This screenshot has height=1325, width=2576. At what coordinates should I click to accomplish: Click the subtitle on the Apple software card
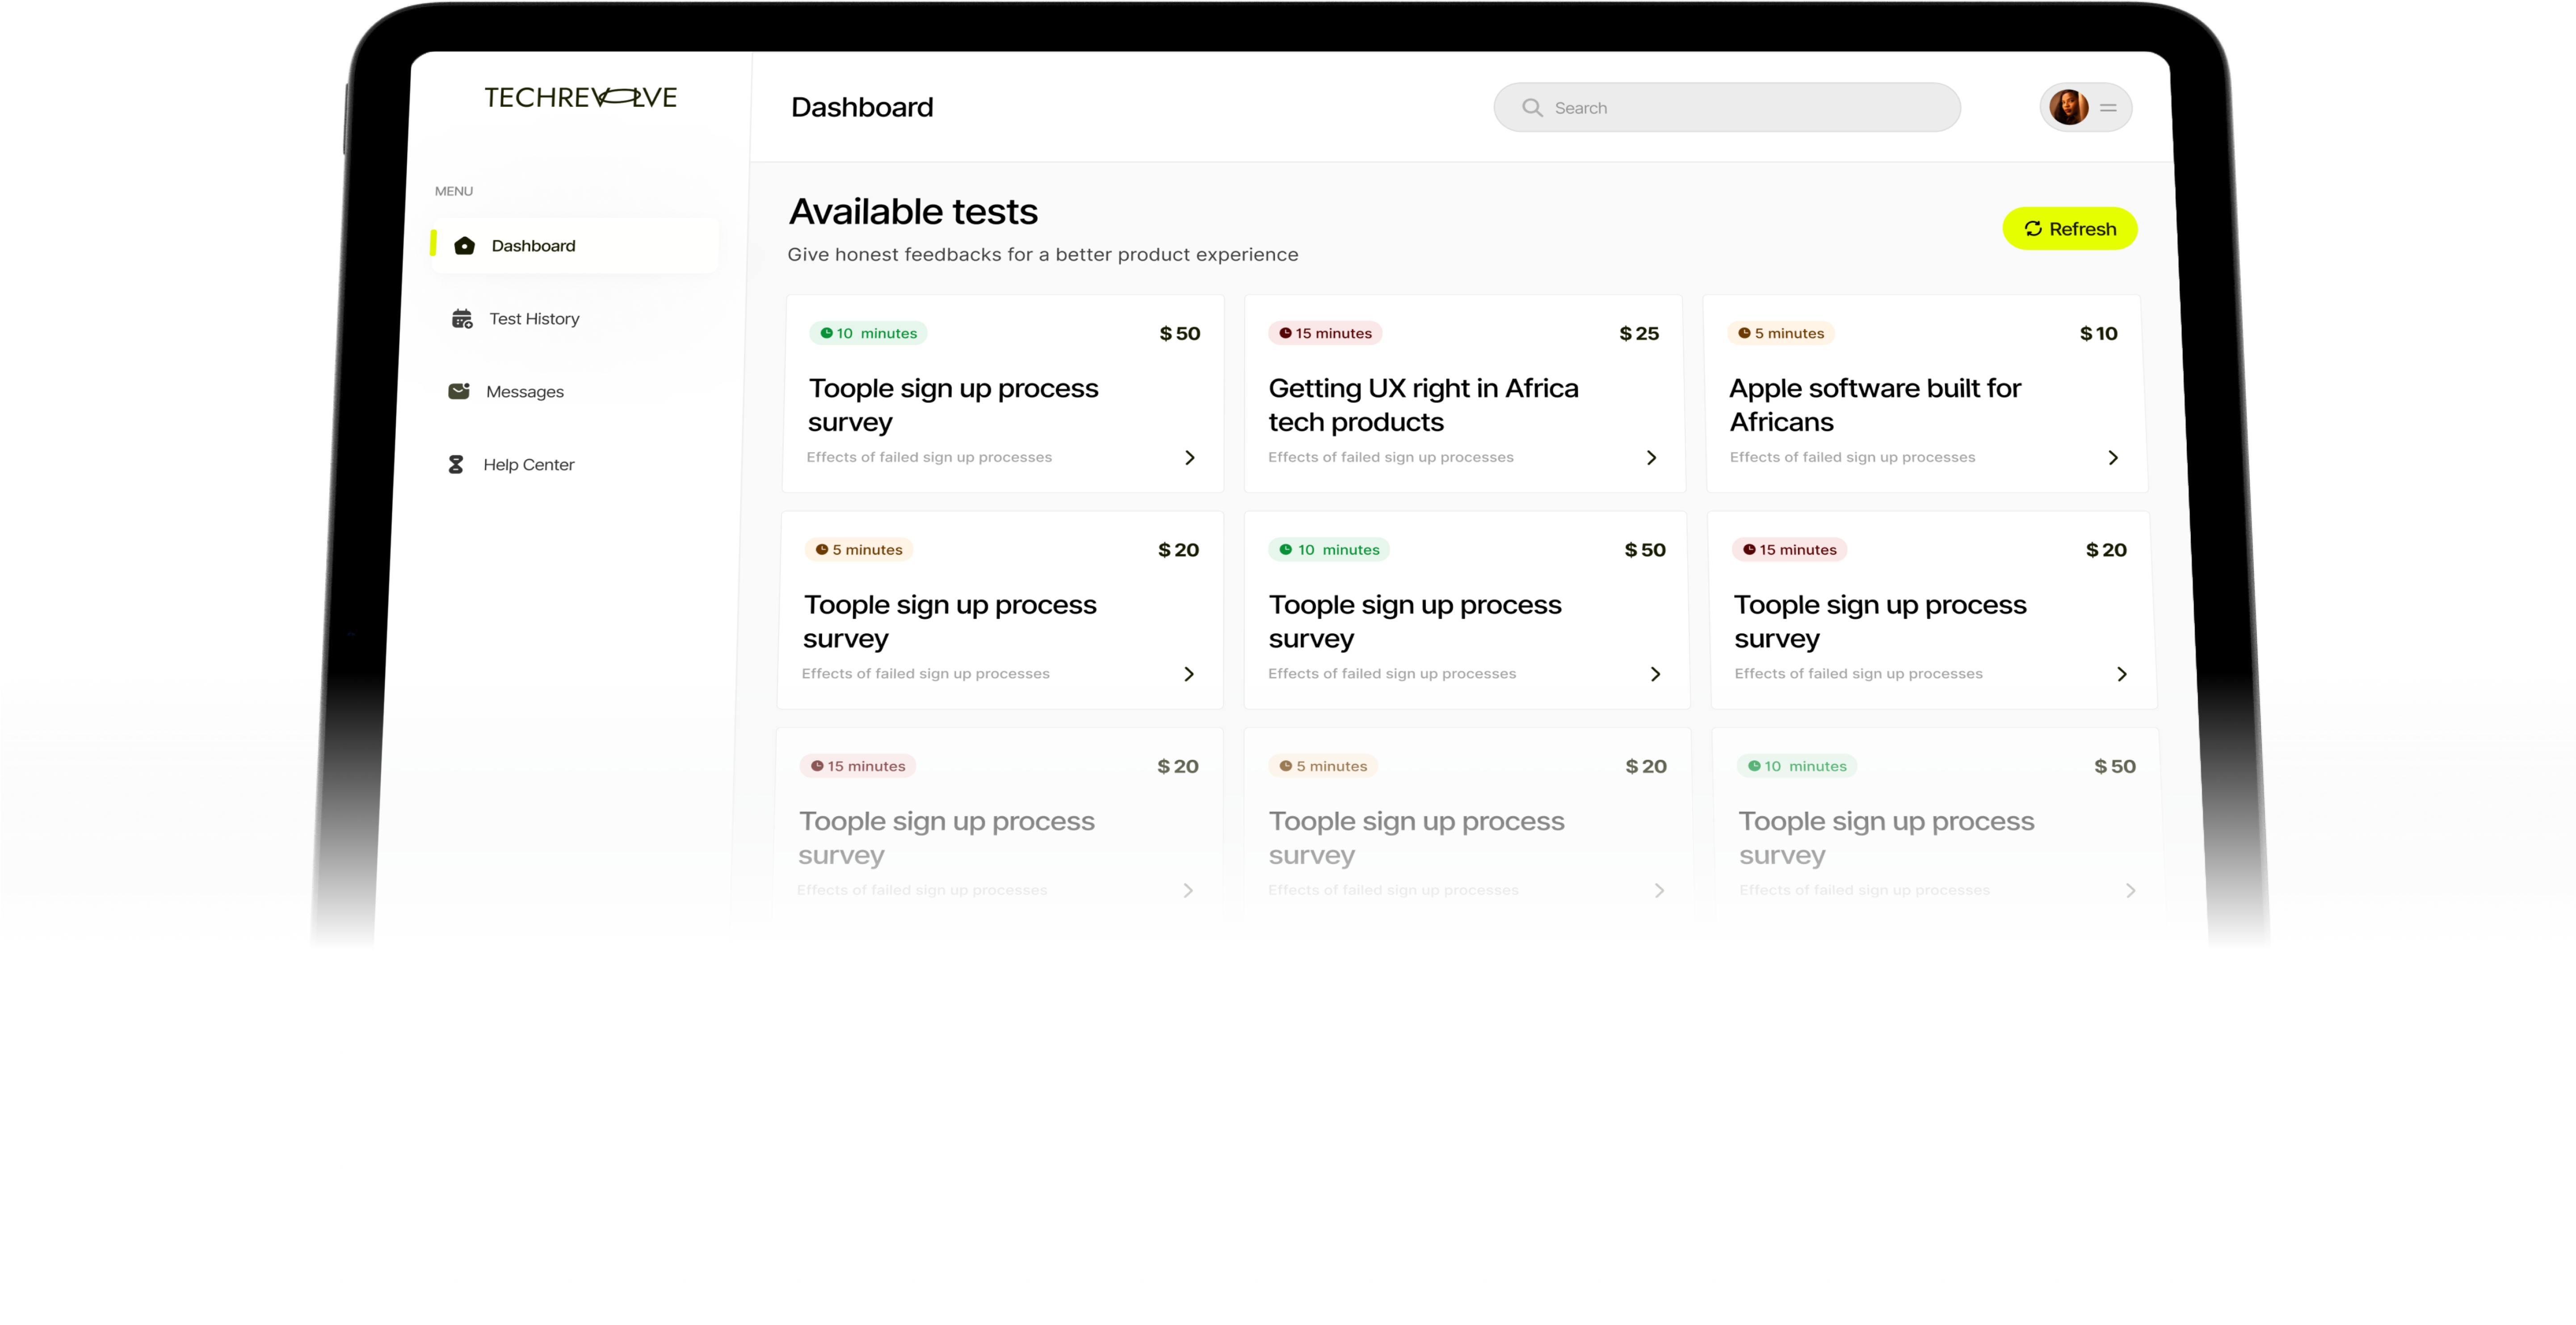pos(1852,457)
